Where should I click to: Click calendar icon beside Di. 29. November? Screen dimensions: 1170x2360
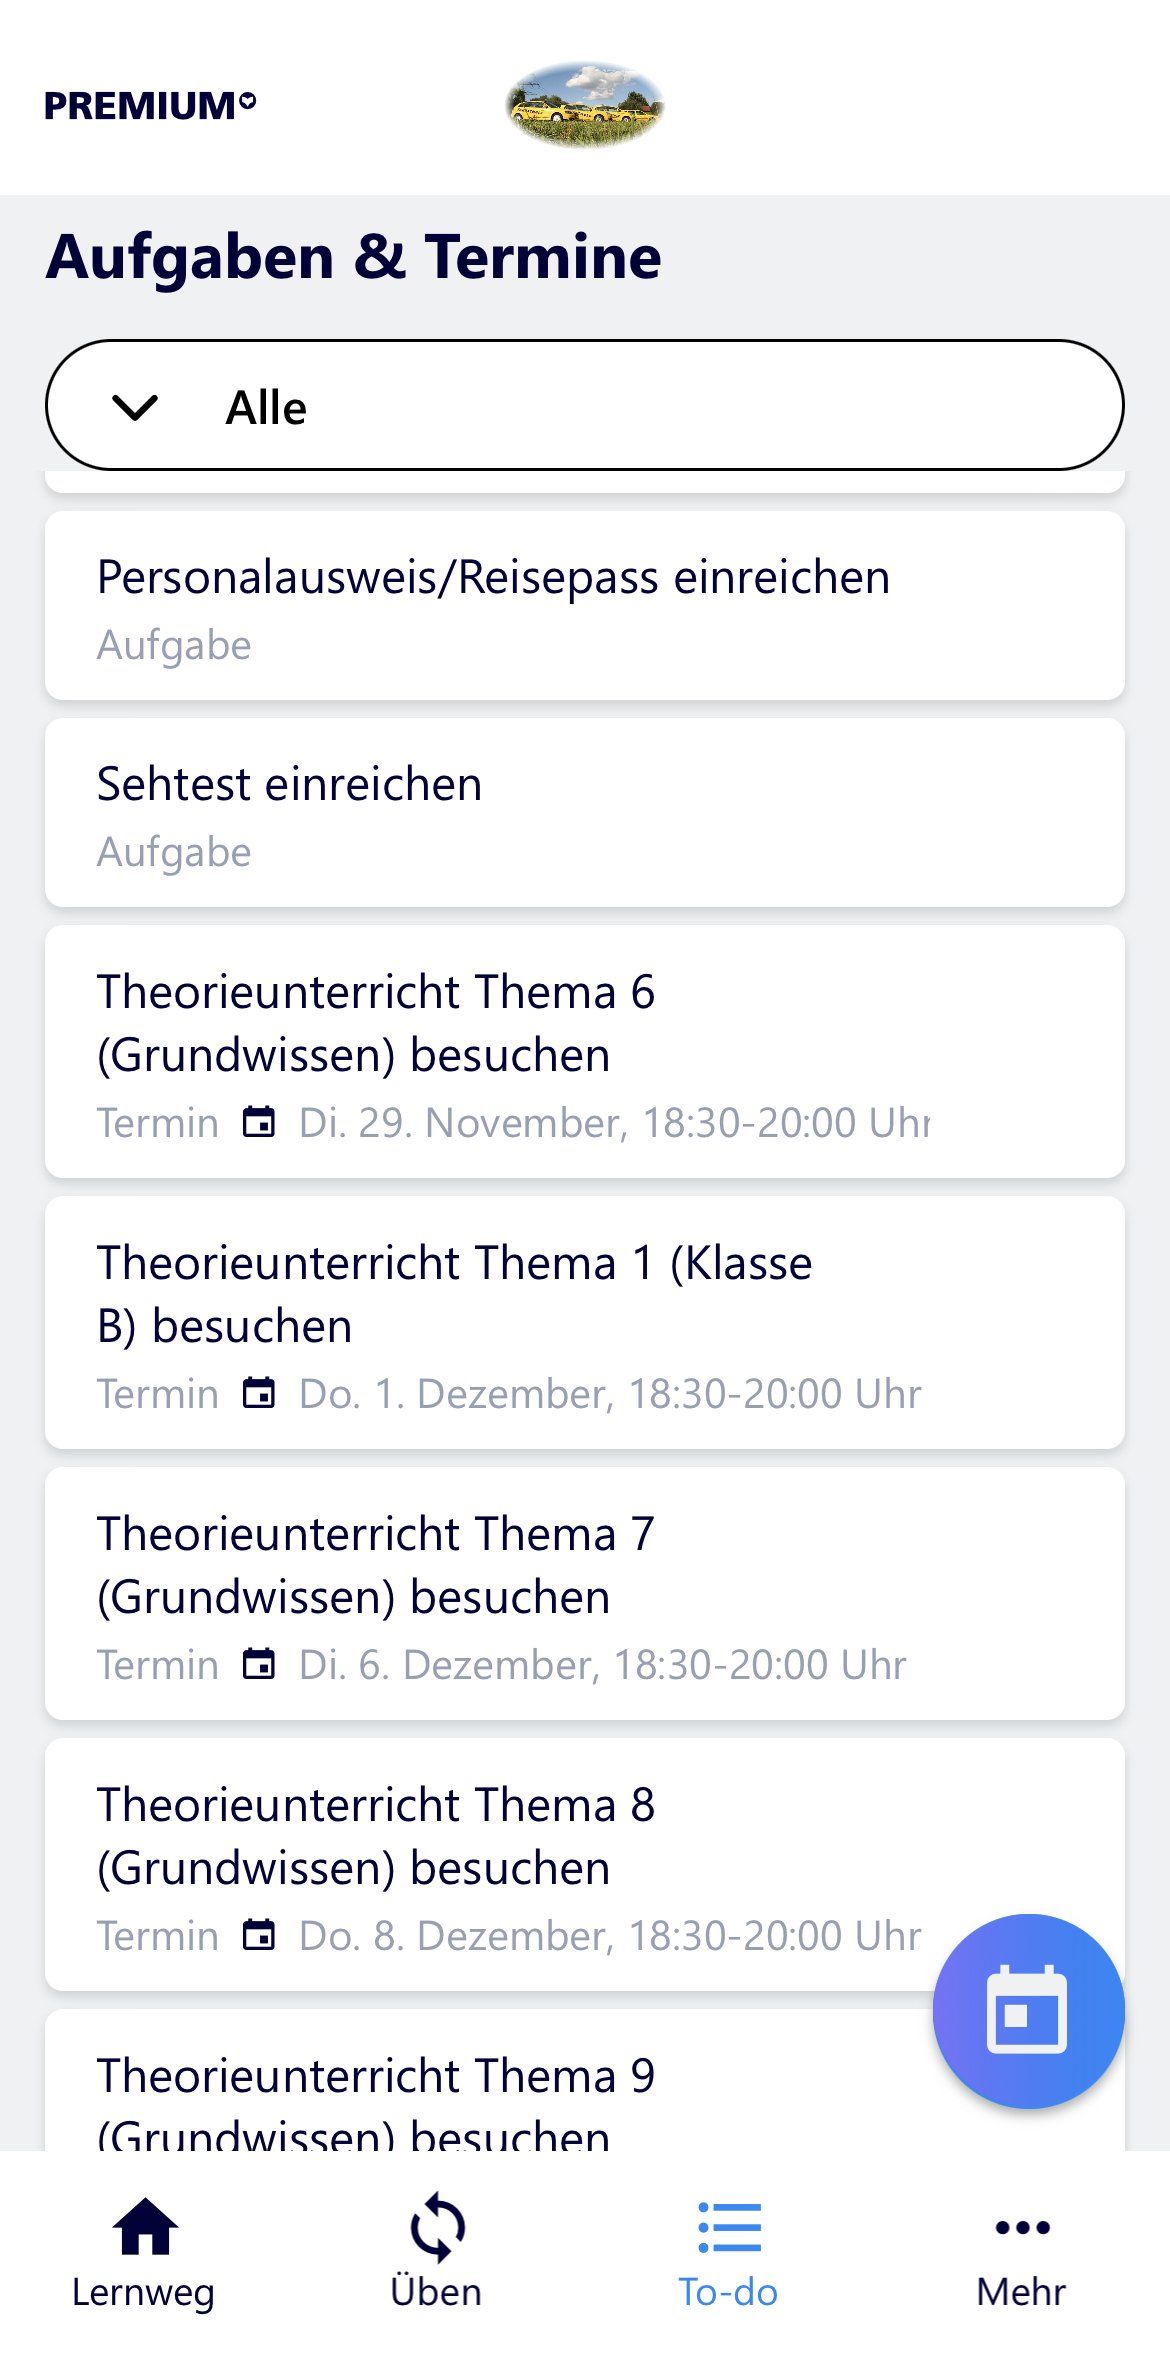[259, 1123]
